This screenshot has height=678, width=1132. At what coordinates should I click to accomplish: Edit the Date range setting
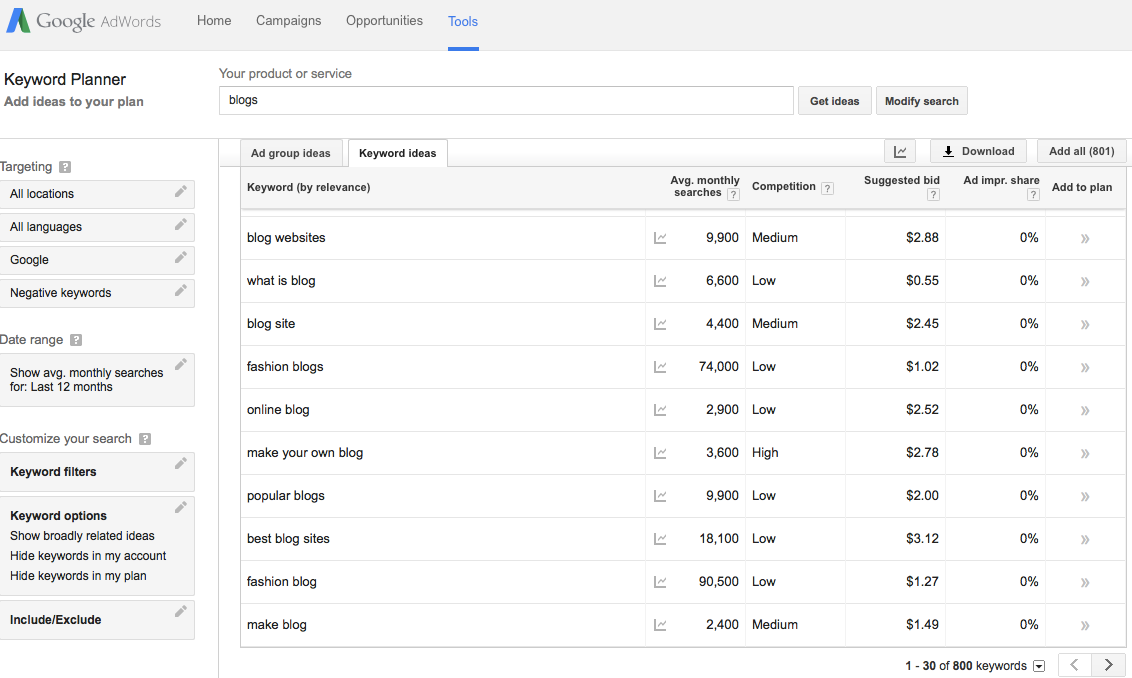coord(180,365)
